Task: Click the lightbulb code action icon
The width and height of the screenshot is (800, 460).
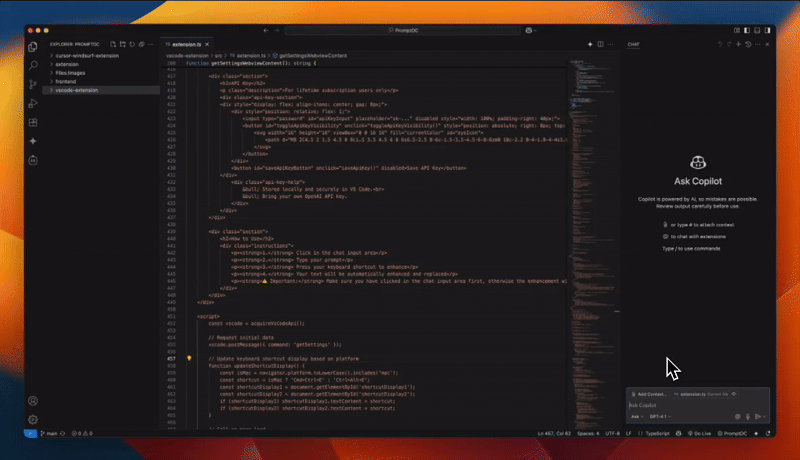Action: 189,359
